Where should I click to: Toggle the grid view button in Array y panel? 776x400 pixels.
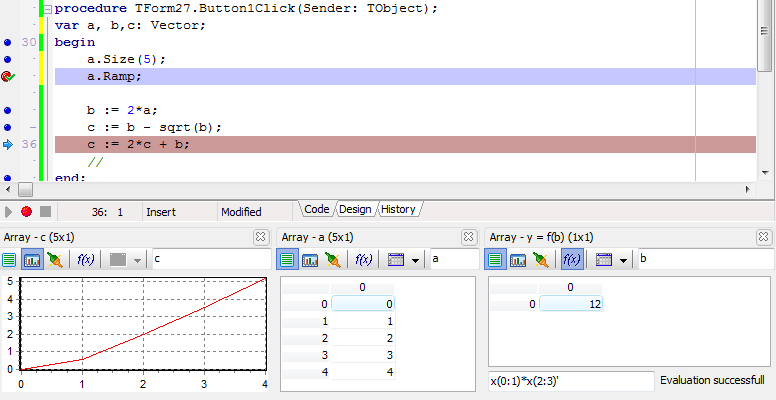(495, 260)
